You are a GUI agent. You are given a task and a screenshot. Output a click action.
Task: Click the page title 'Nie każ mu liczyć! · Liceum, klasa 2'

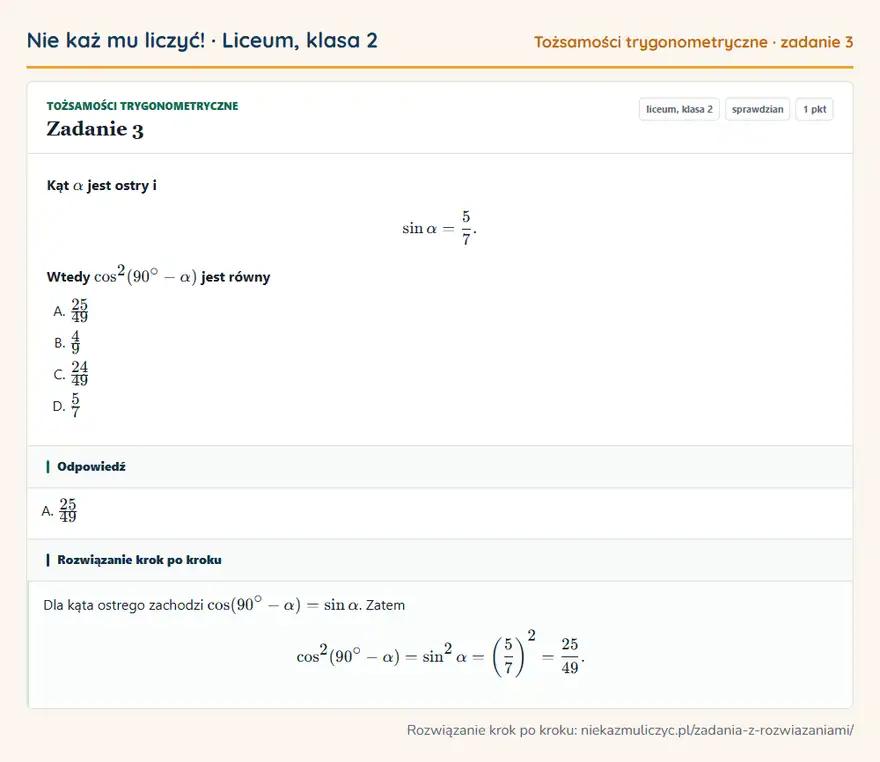[202, 40]
